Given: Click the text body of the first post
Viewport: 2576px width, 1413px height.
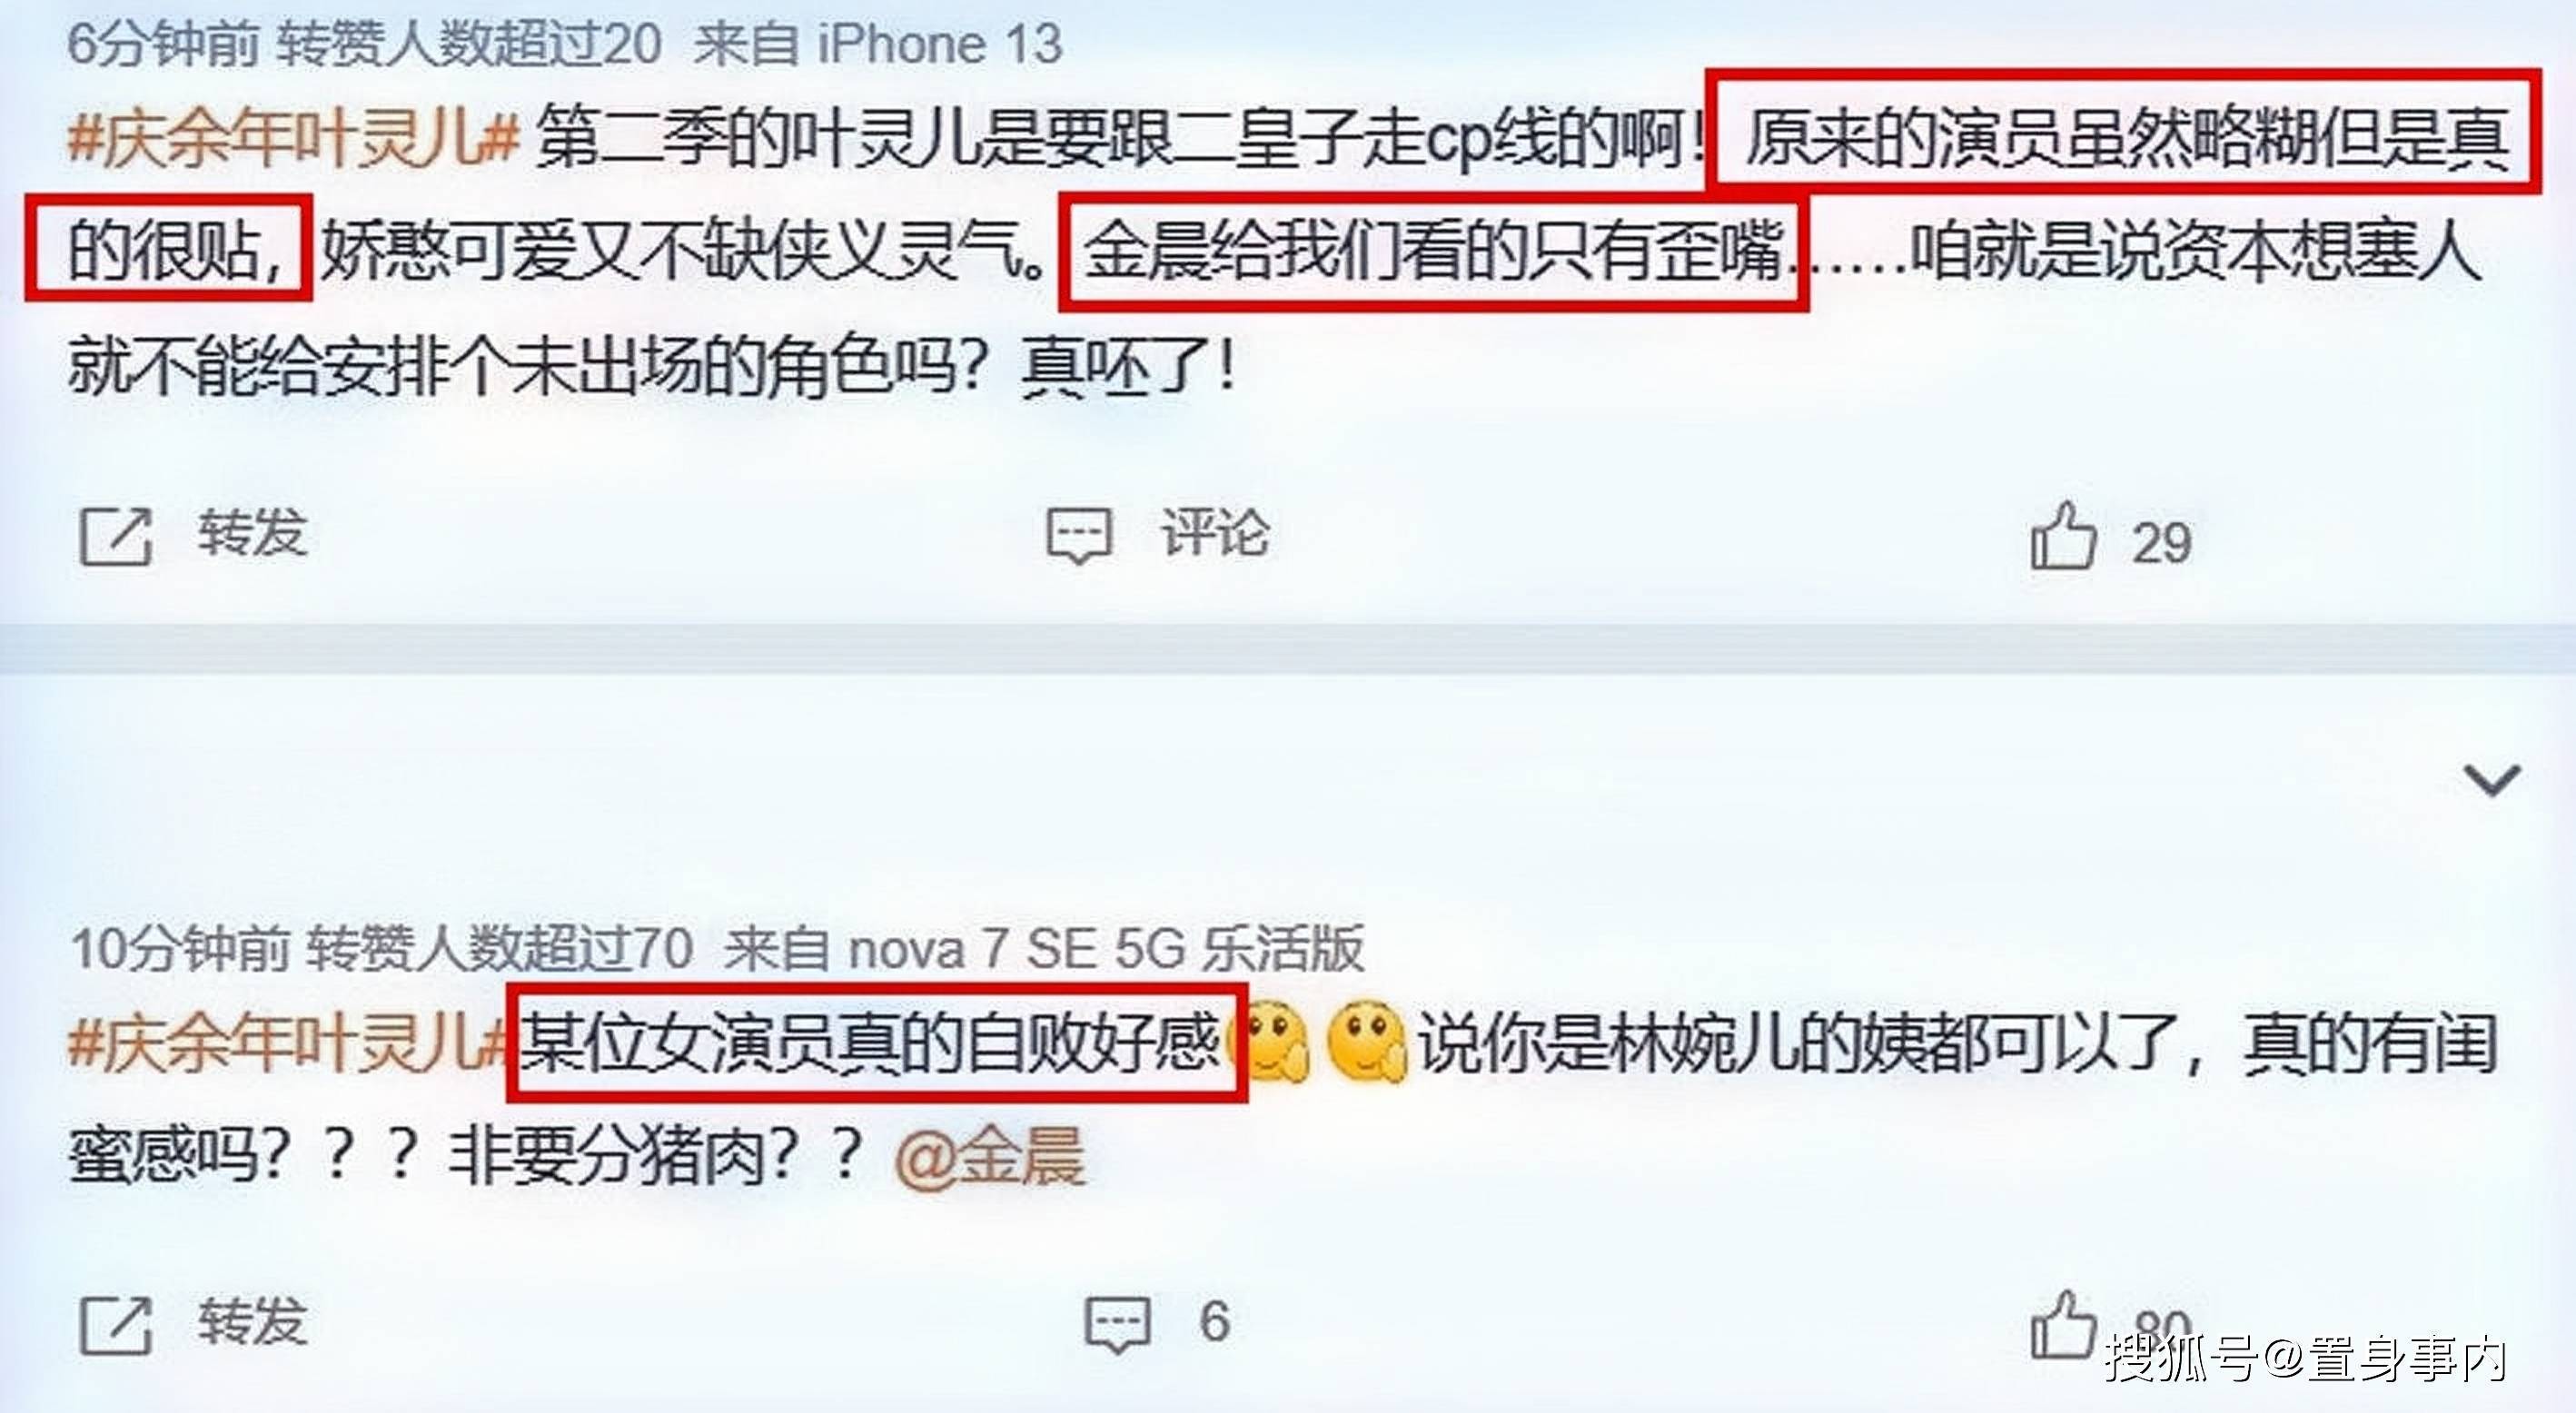Looking at the screenshot, I should tap(1290, 250).
